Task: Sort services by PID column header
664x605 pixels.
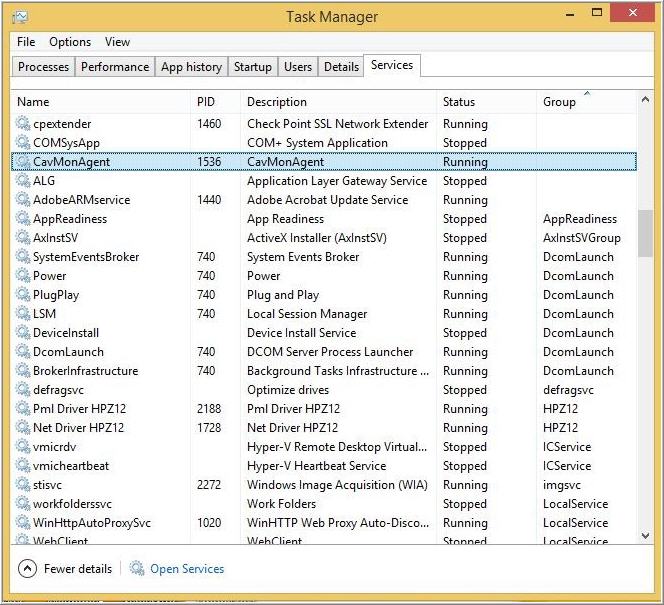Action: click(206, 102)
